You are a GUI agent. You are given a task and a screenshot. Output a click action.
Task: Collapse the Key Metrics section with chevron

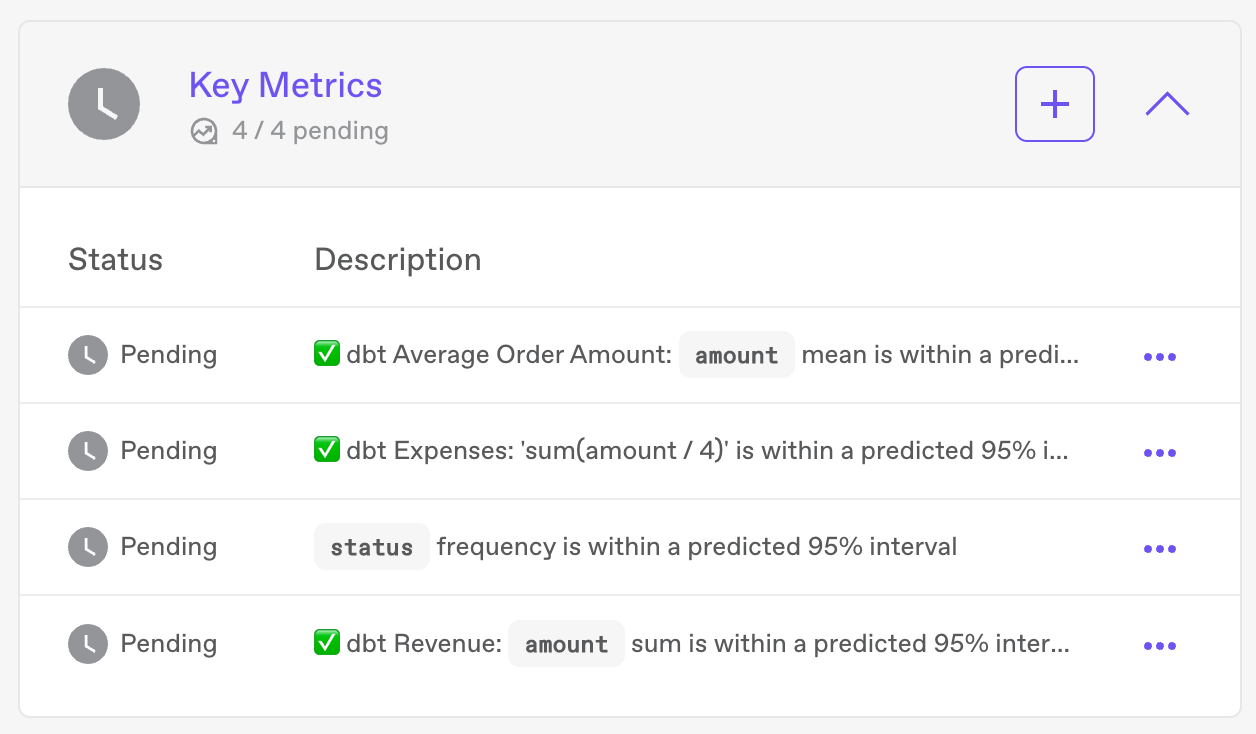tap(1167, 104)
